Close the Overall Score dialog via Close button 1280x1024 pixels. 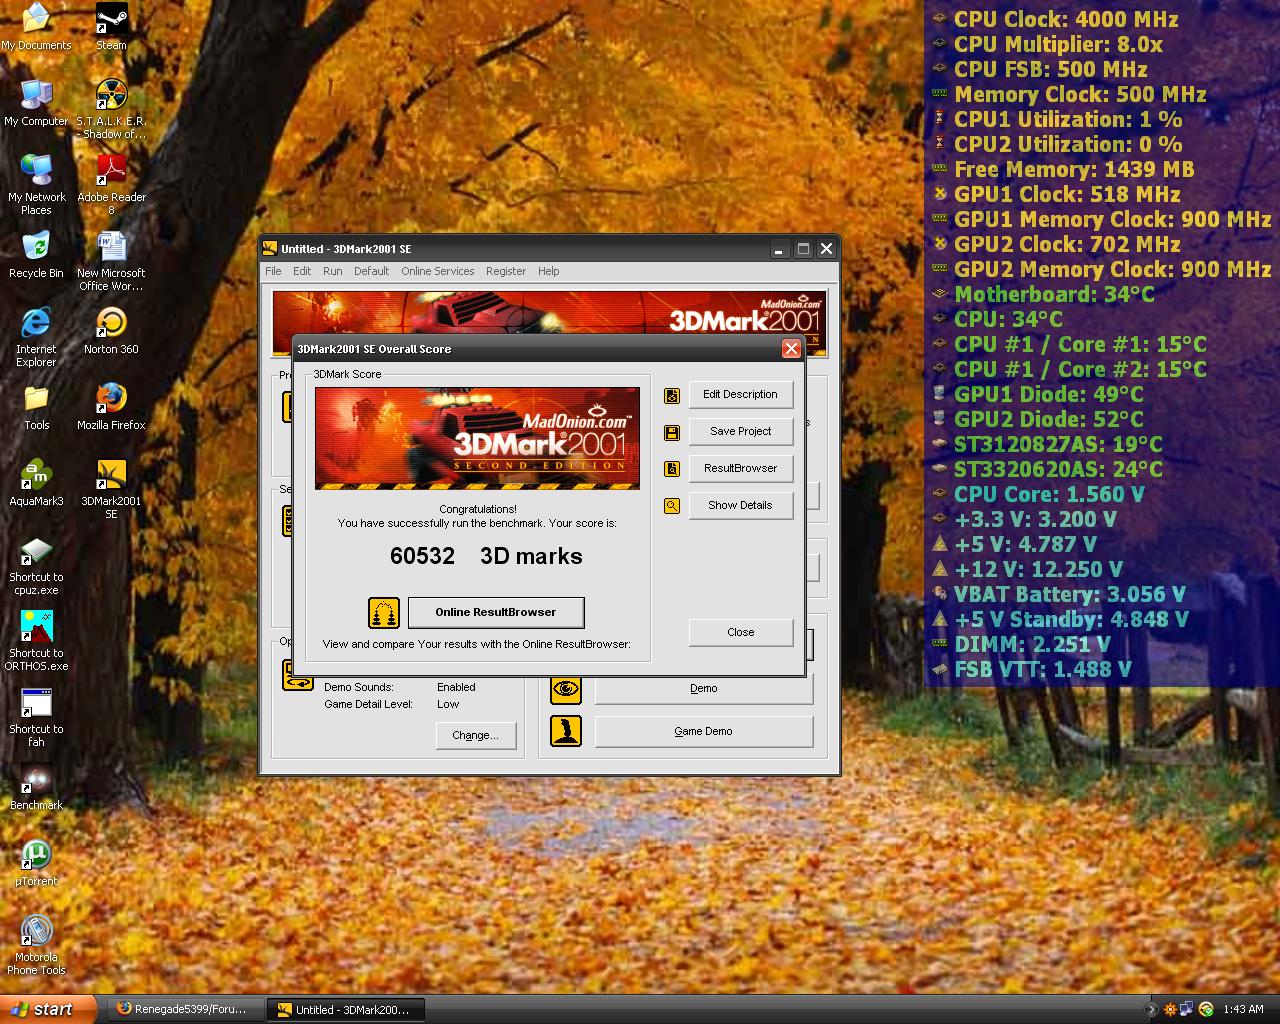(740, 632)
